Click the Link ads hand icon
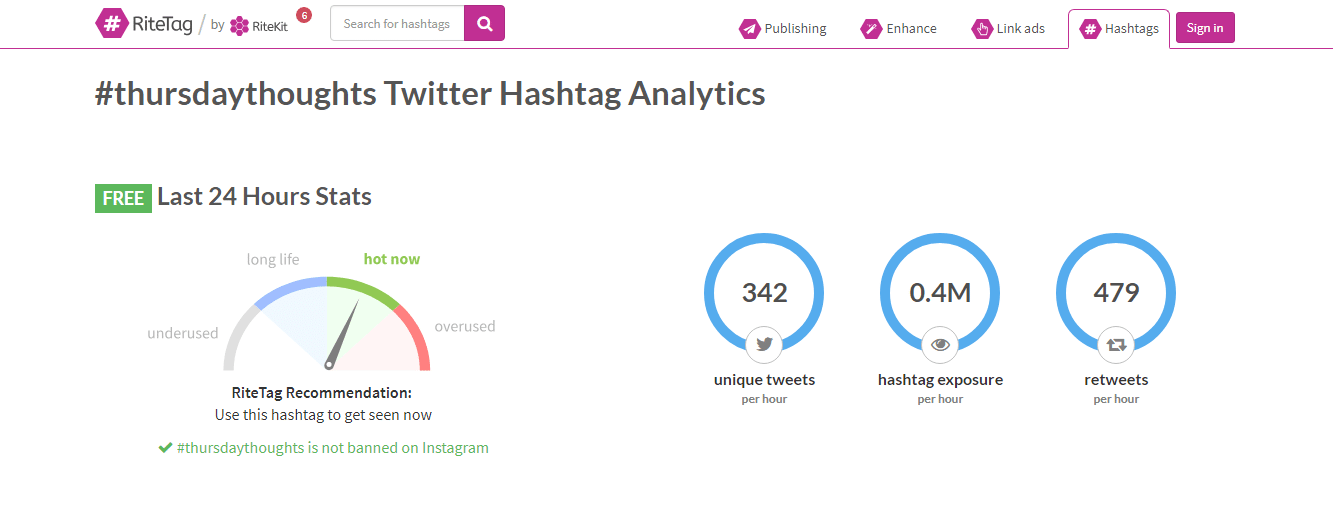 pyautogui.click(x=982, y=29)
